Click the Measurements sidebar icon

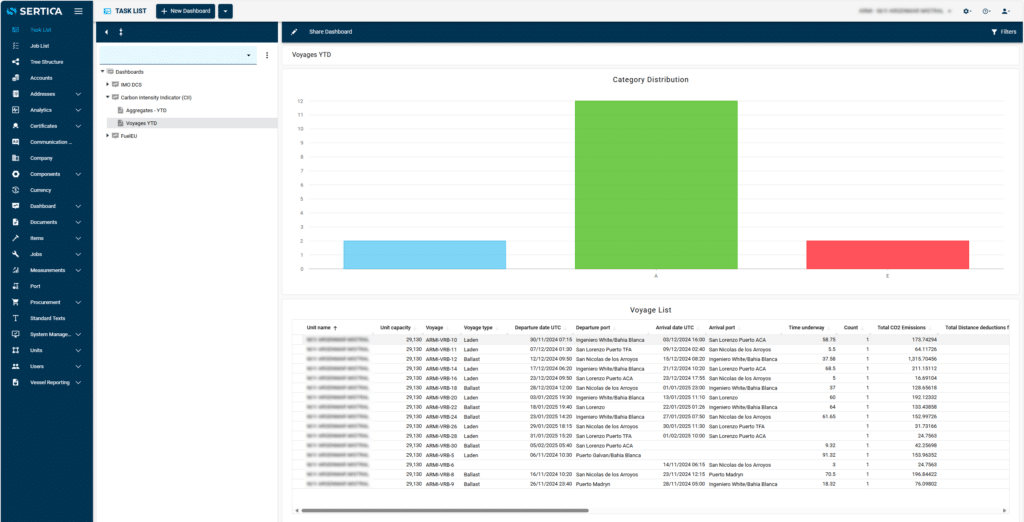pos(16,270)
